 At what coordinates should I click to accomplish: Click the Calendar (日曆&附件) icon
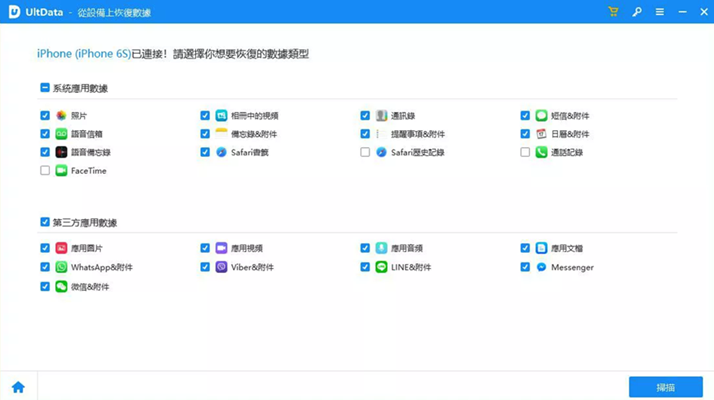pyautogui.click(x=541, y=134)
